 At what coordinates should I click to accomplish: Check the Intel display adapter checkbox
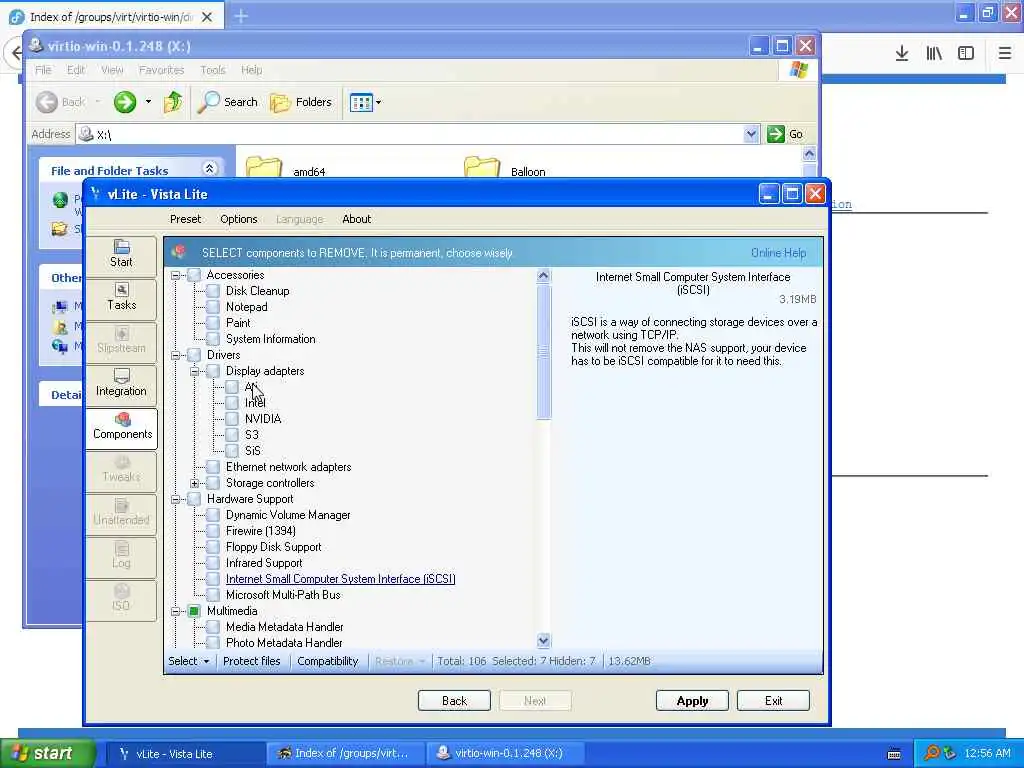click(x=232, y=403)
